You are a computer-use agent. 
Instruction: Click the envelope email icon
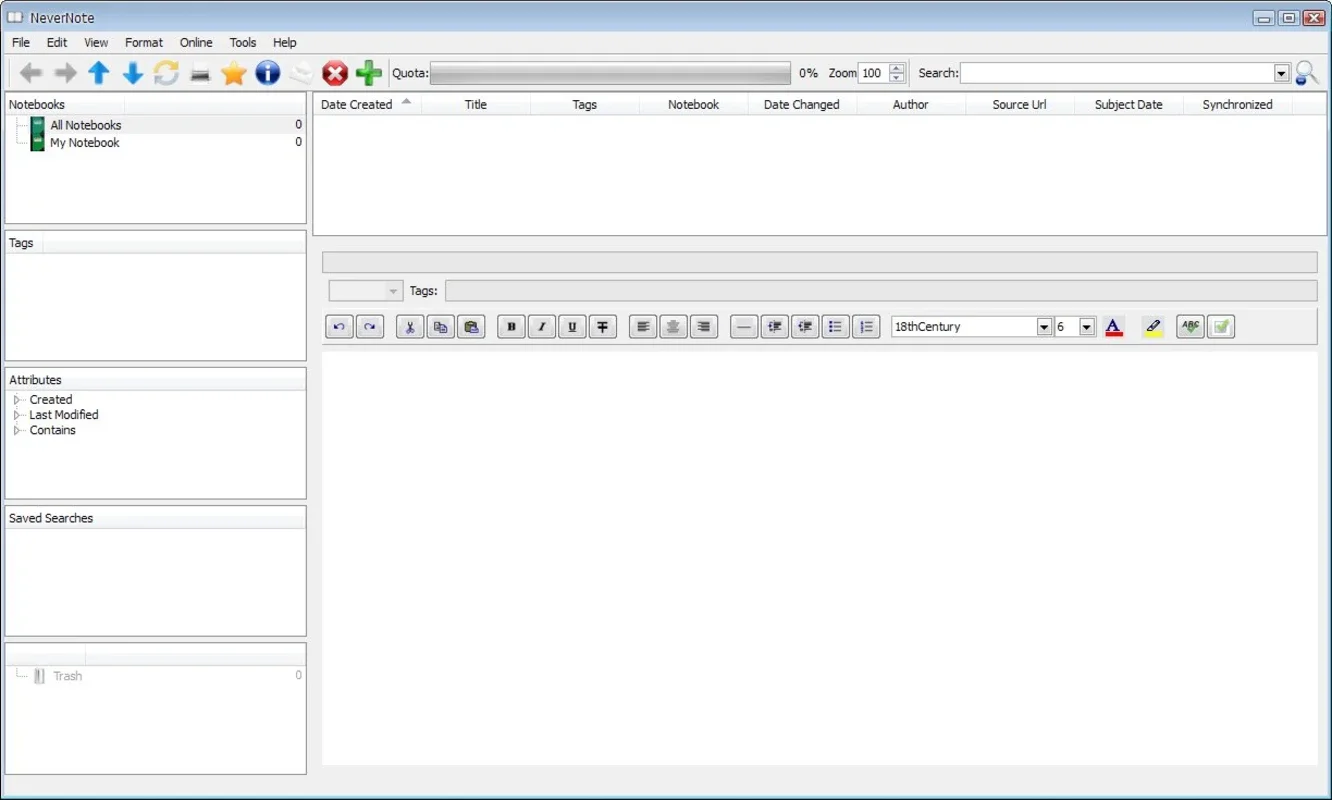(x=301, y=73)
